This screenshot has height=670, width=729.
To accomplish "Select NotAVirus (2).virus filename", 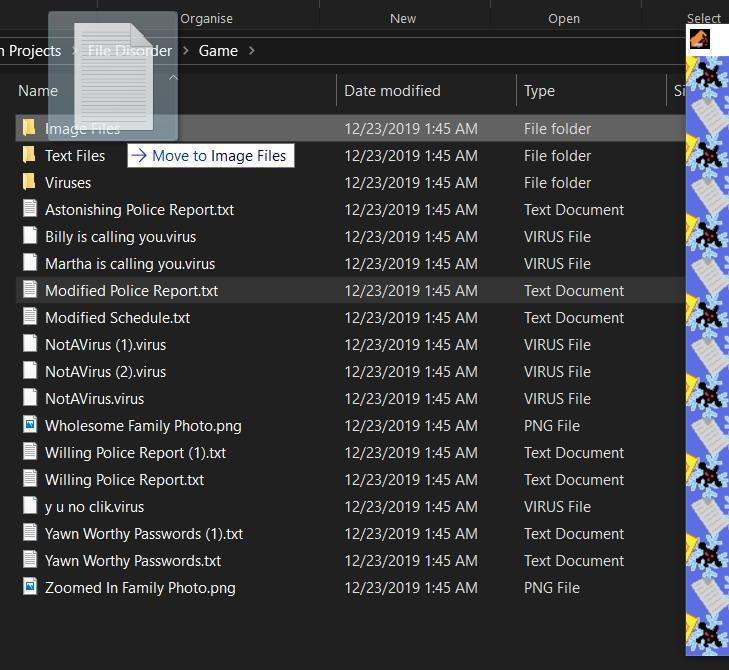I will point(106,372).
